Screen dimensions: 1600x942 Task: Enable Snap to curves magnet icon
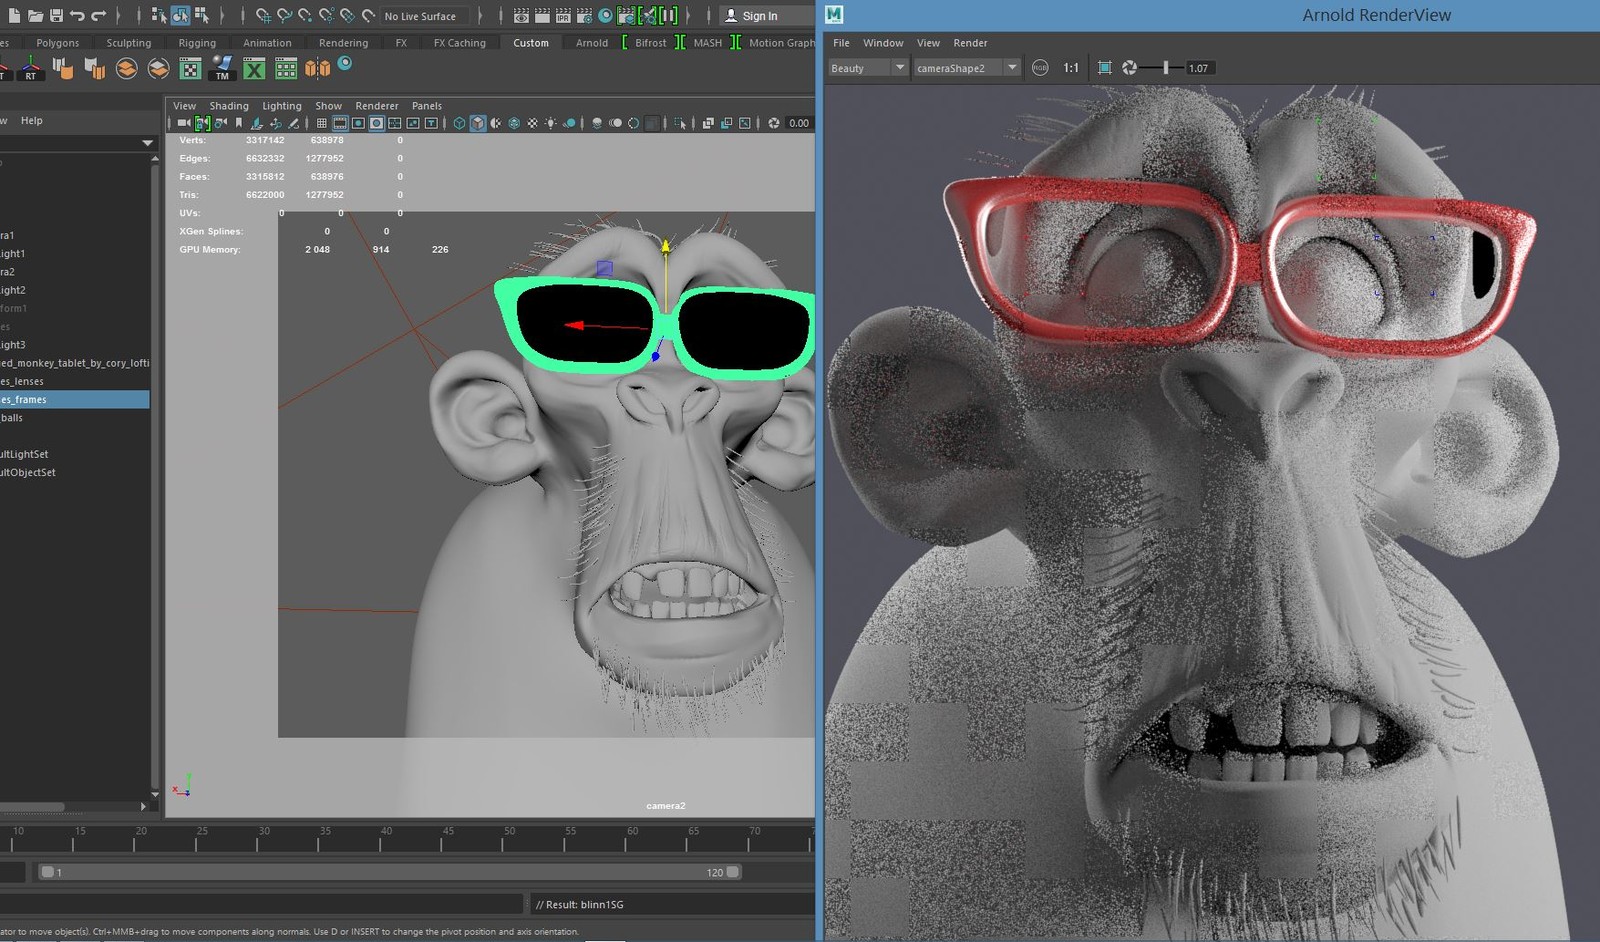tap(284, 15)
